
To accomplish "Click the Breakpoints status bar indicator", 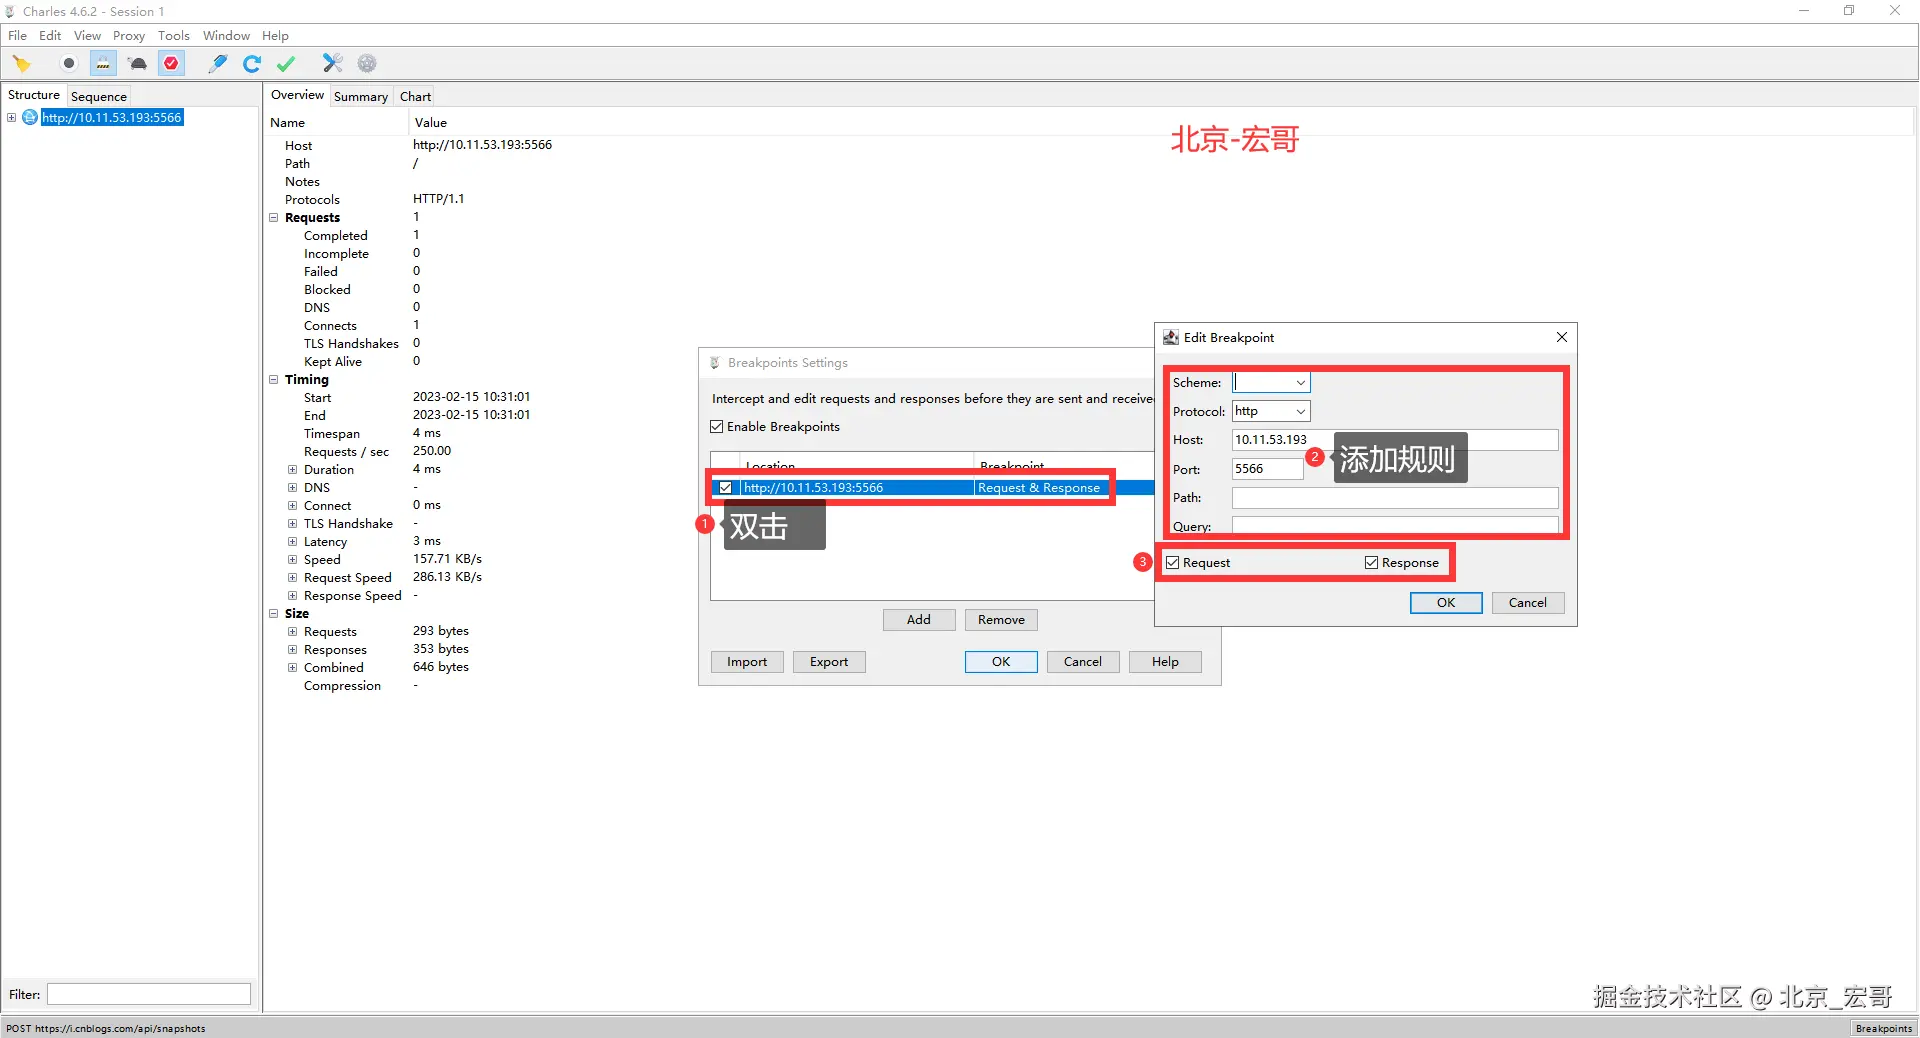I will (x=1883, y=1028).
